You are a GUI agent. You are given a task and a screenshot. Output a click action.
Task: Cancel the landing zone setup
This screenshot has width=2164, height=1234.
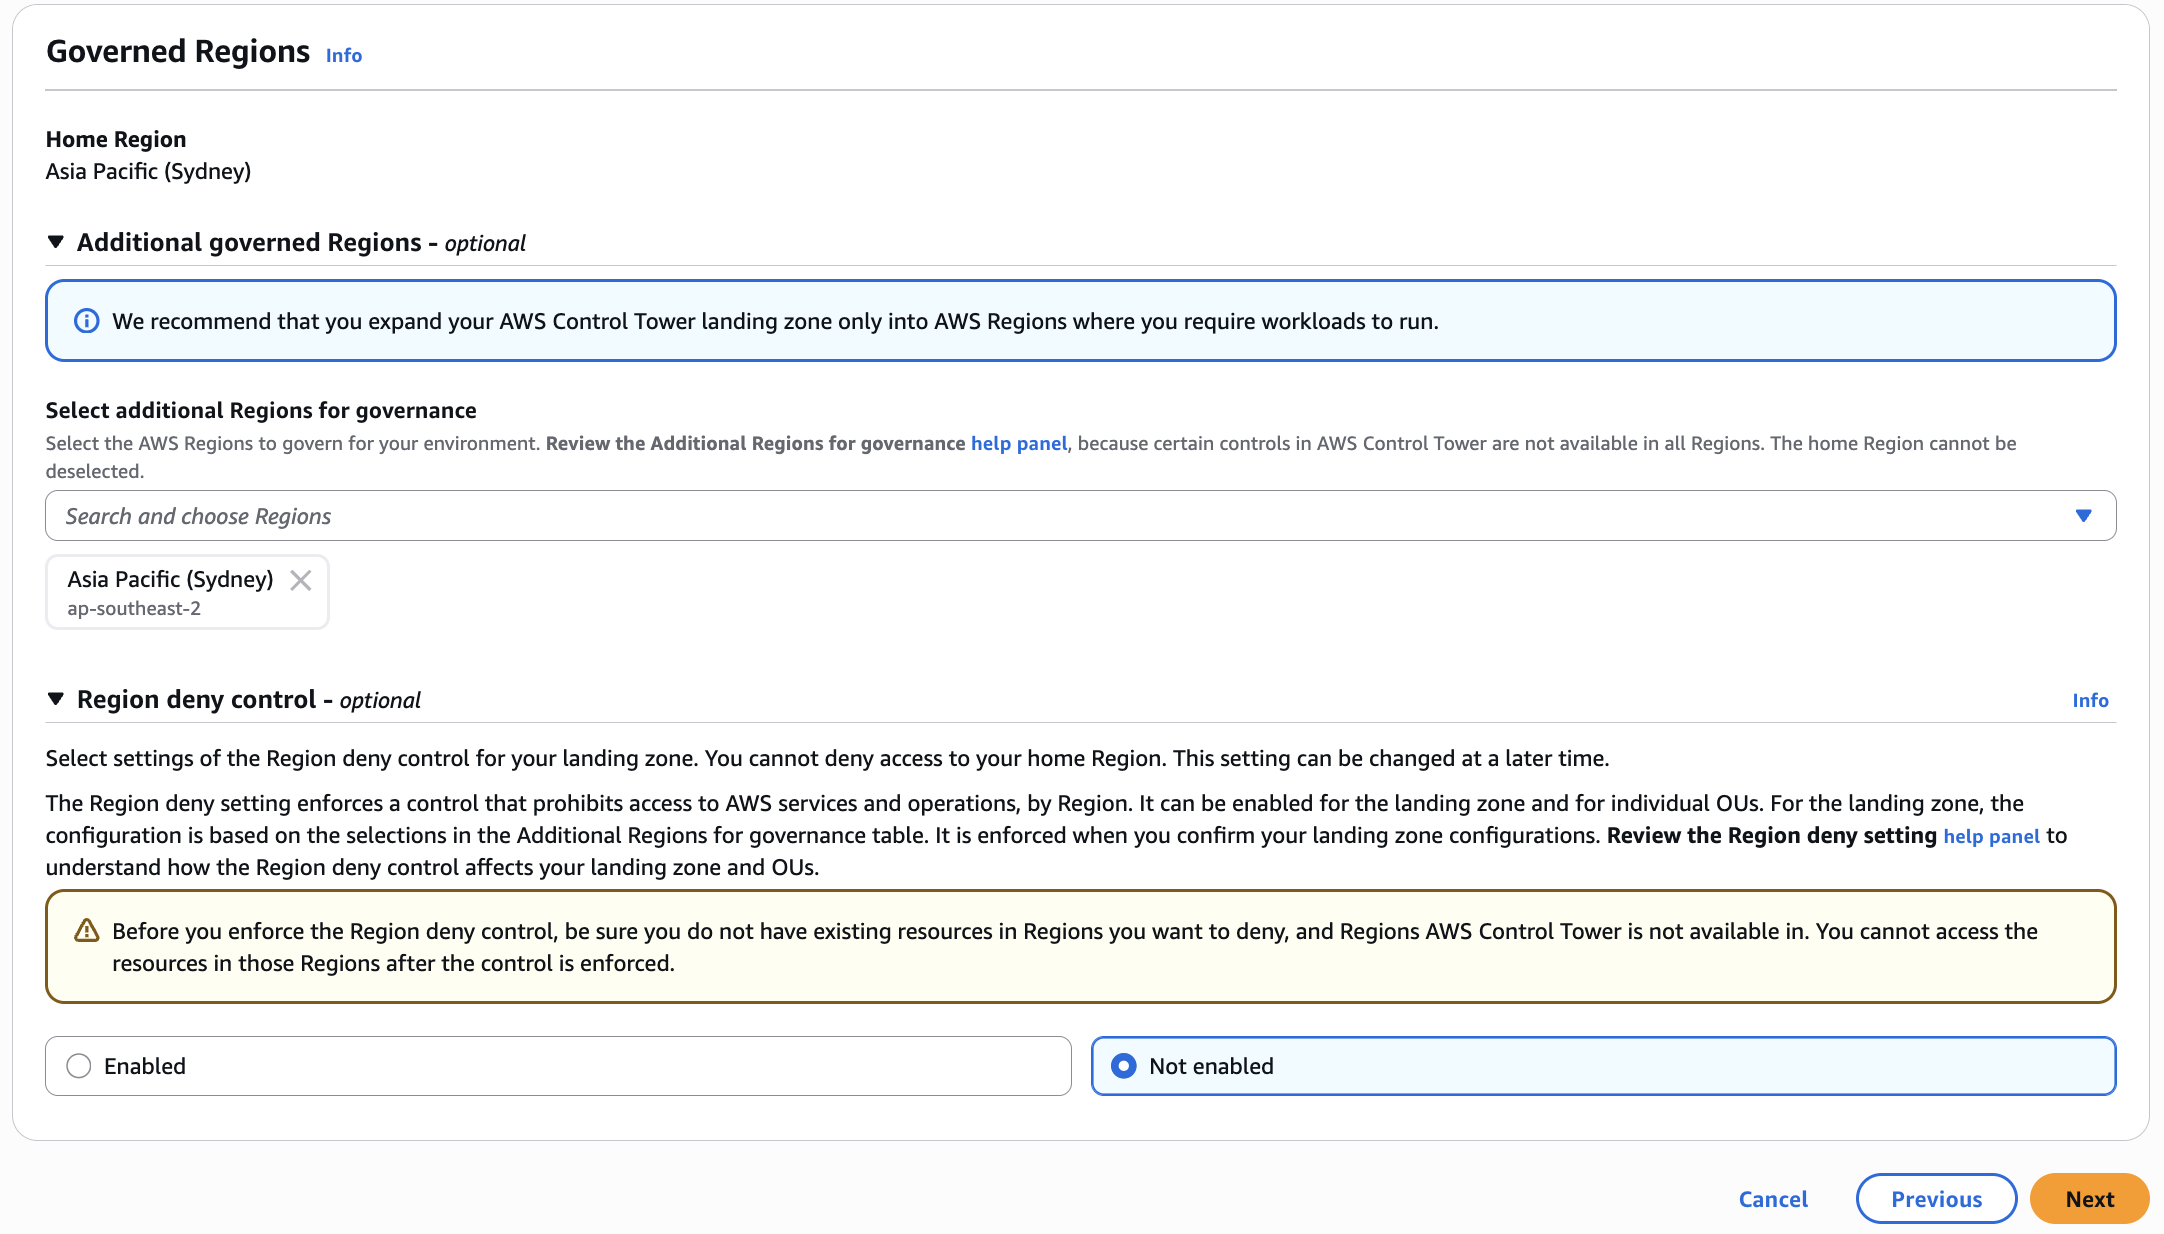(1773, 1199)
